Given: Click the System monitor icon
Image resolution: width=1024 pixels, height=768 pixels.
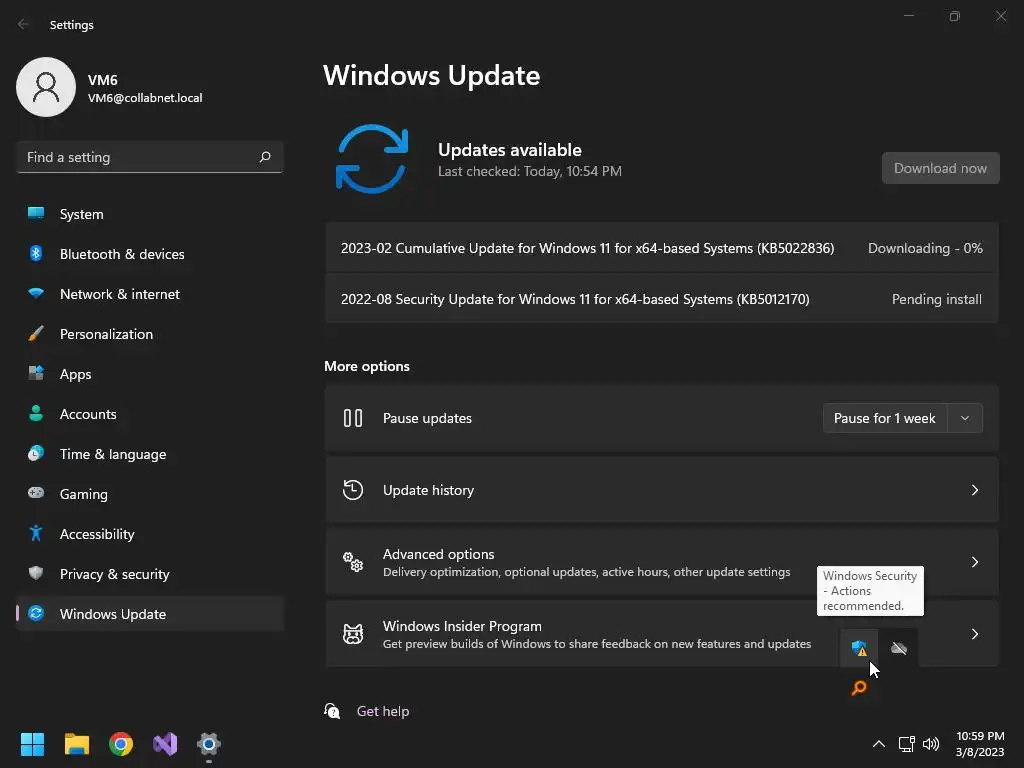Looking at the screenshot, I should tap(36, 214).
